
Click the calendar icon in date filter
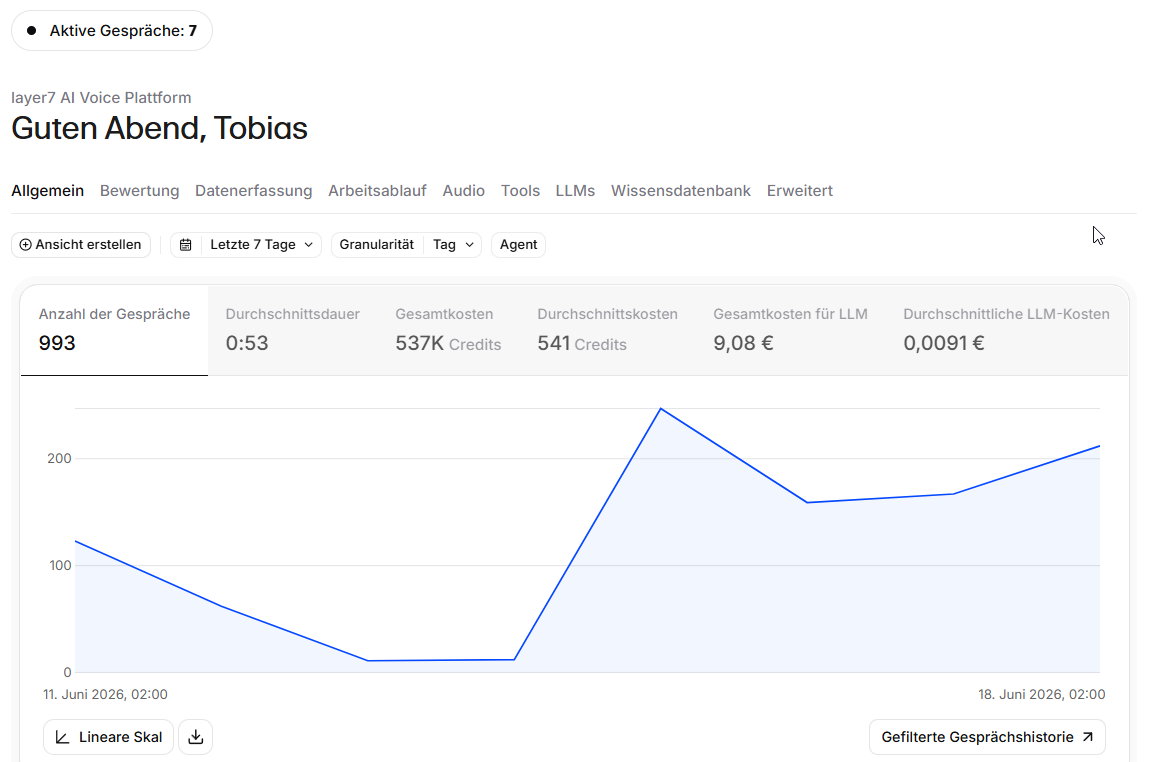tap(185, 244)
